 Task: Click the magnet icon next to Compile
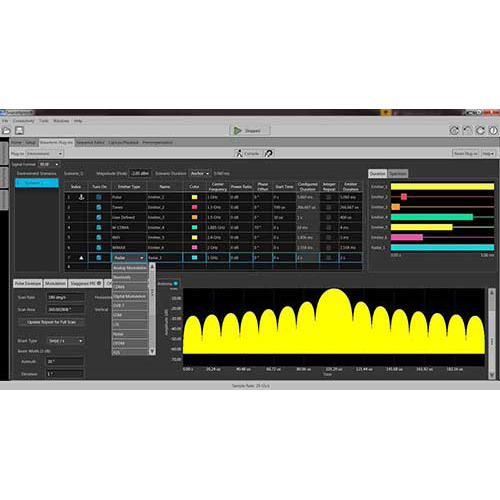268,153
